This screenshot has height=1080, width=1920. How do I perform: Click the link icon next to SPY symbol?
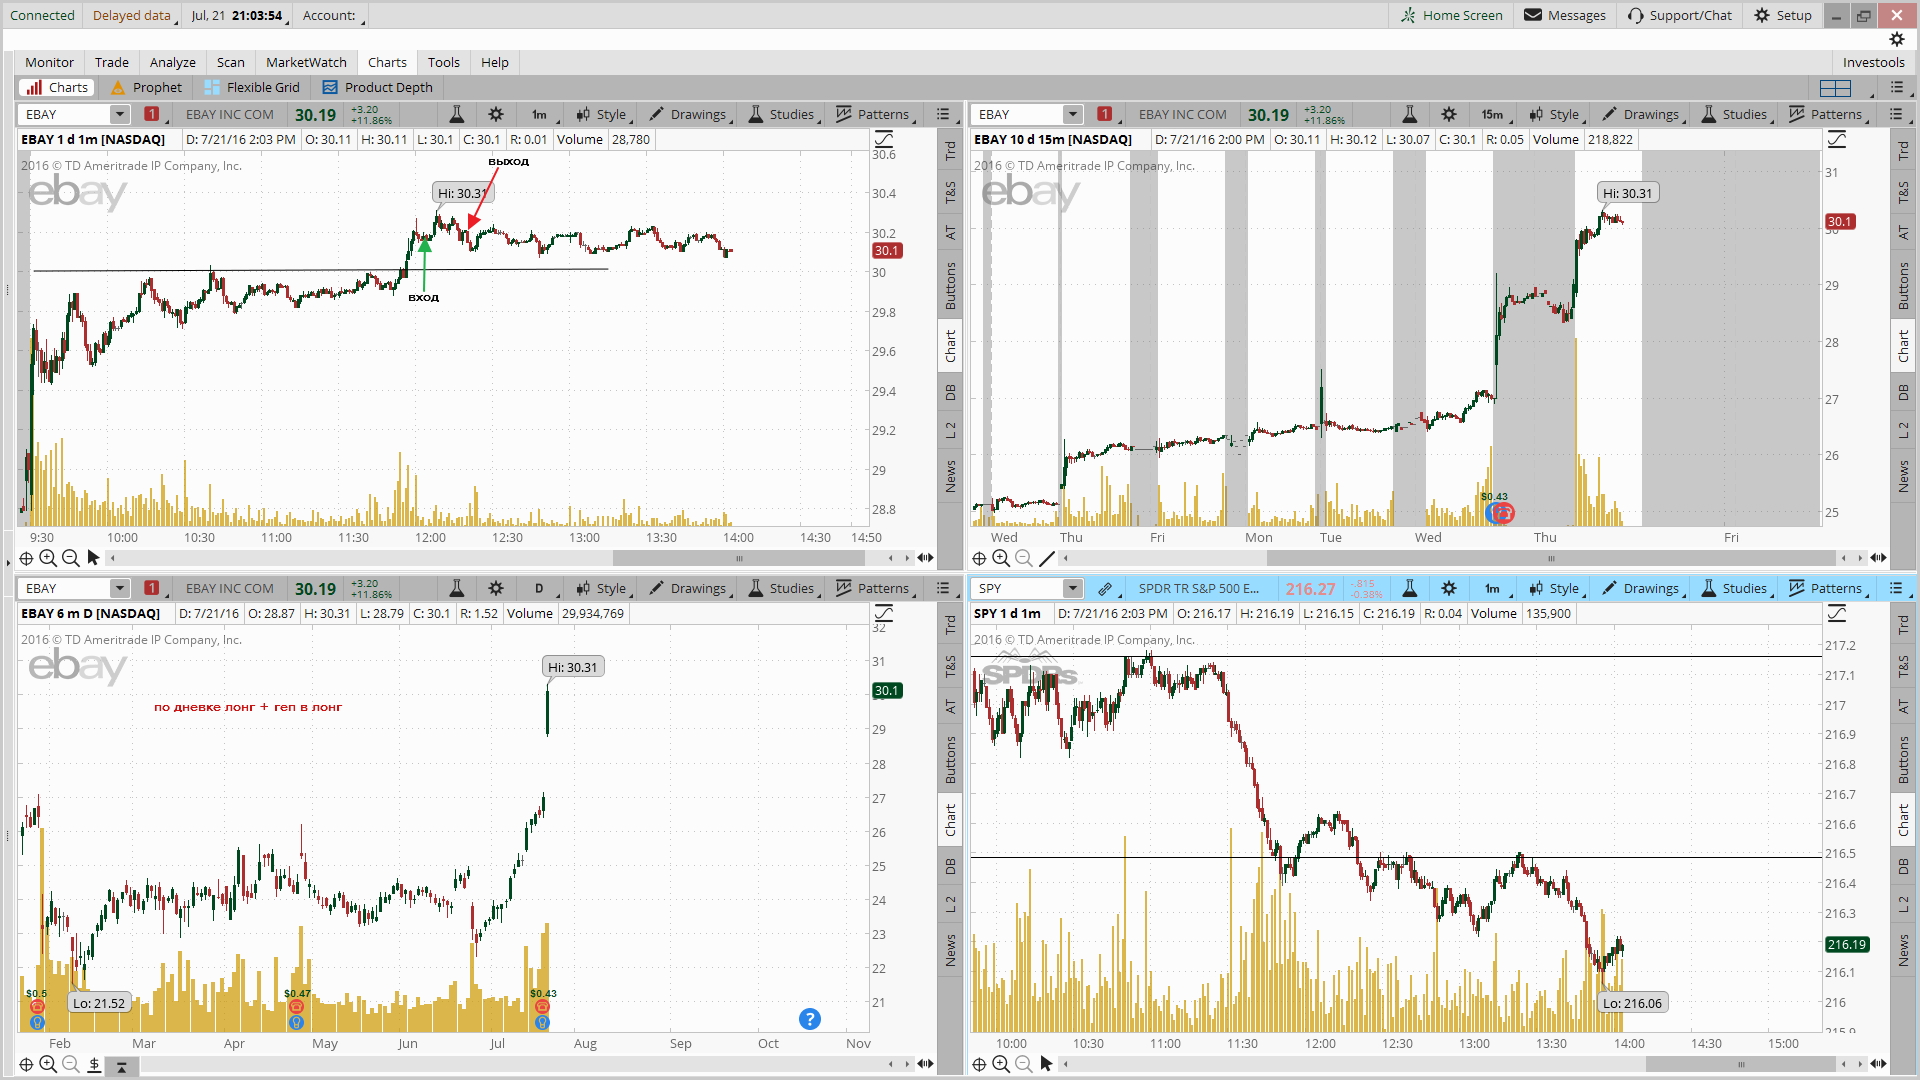tap(1105, 588)
